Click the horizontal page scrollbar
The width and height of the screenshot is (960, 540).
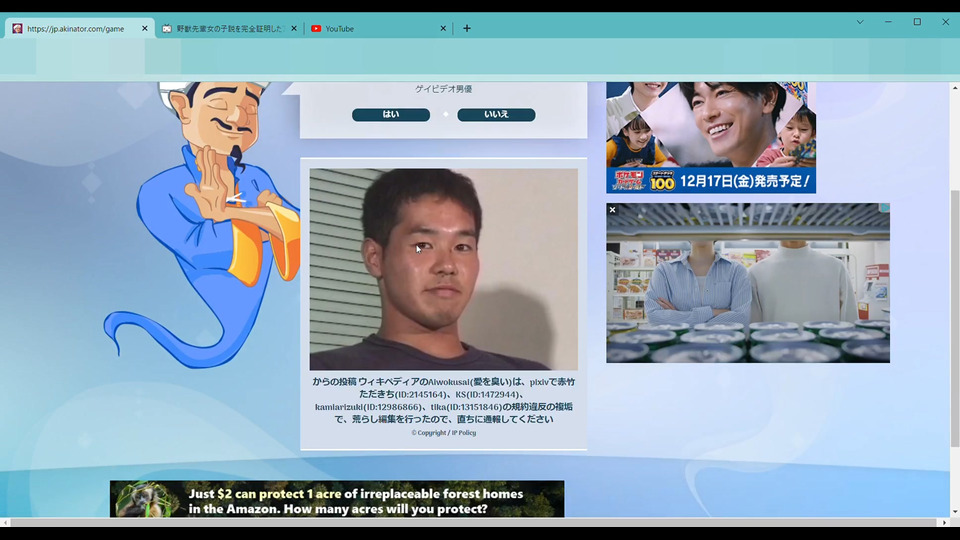pyautogui.click(x=473, y=523)
